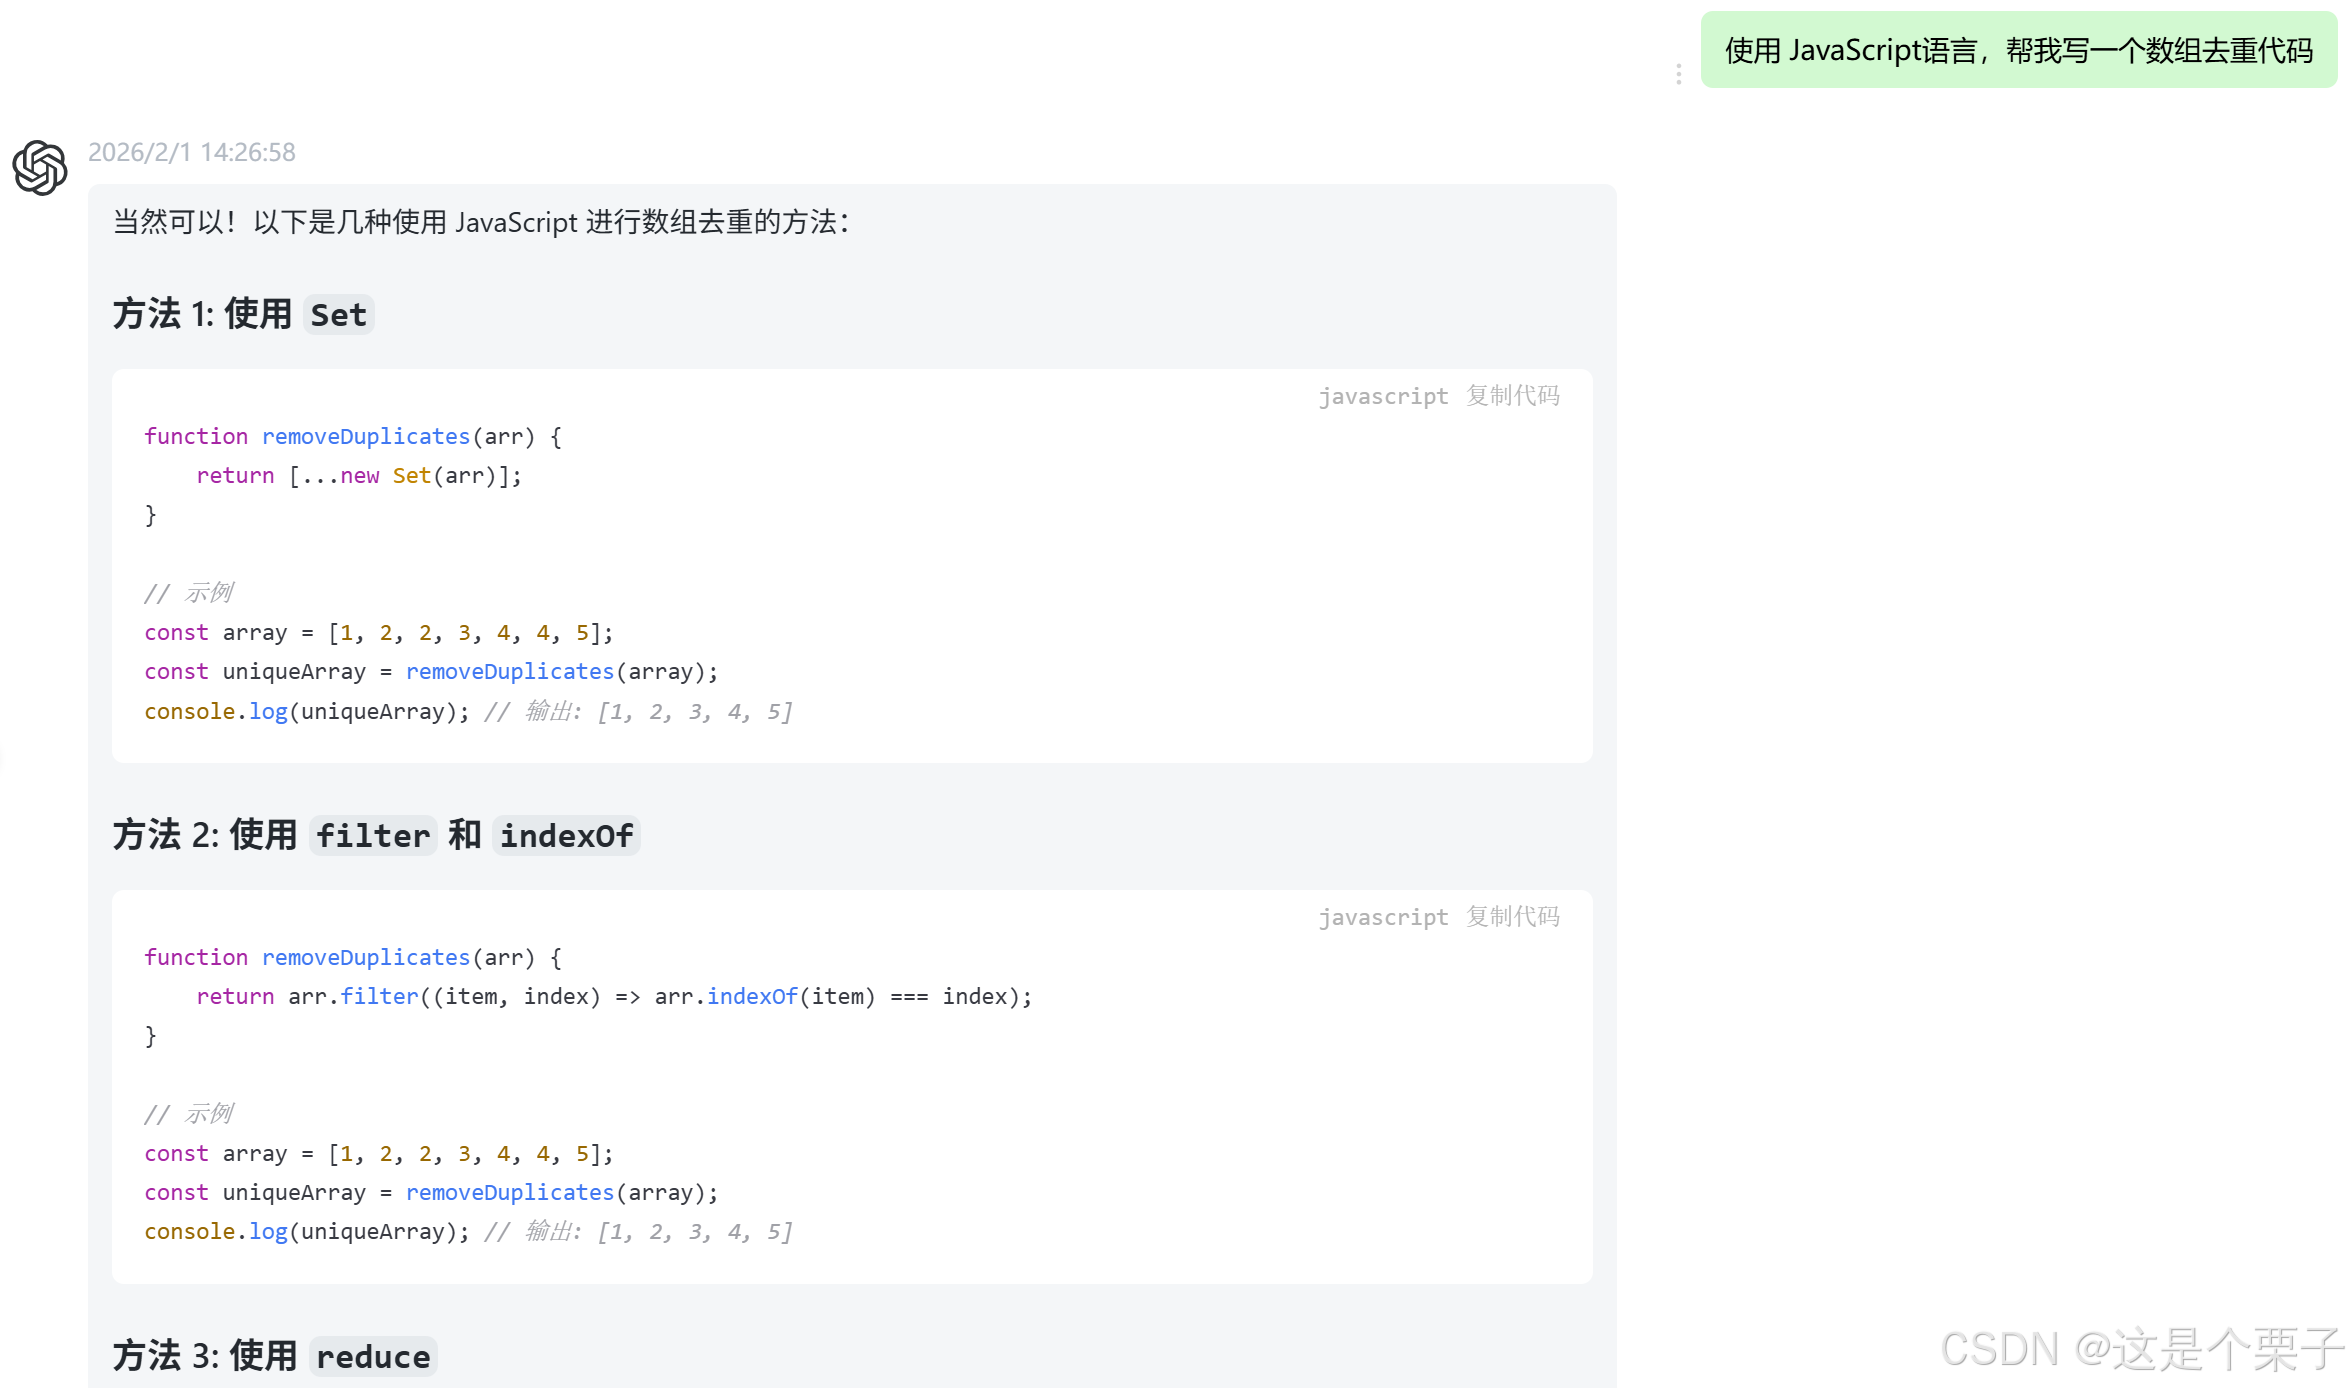Click the javascript label on the second code block

coord(1382,918)
